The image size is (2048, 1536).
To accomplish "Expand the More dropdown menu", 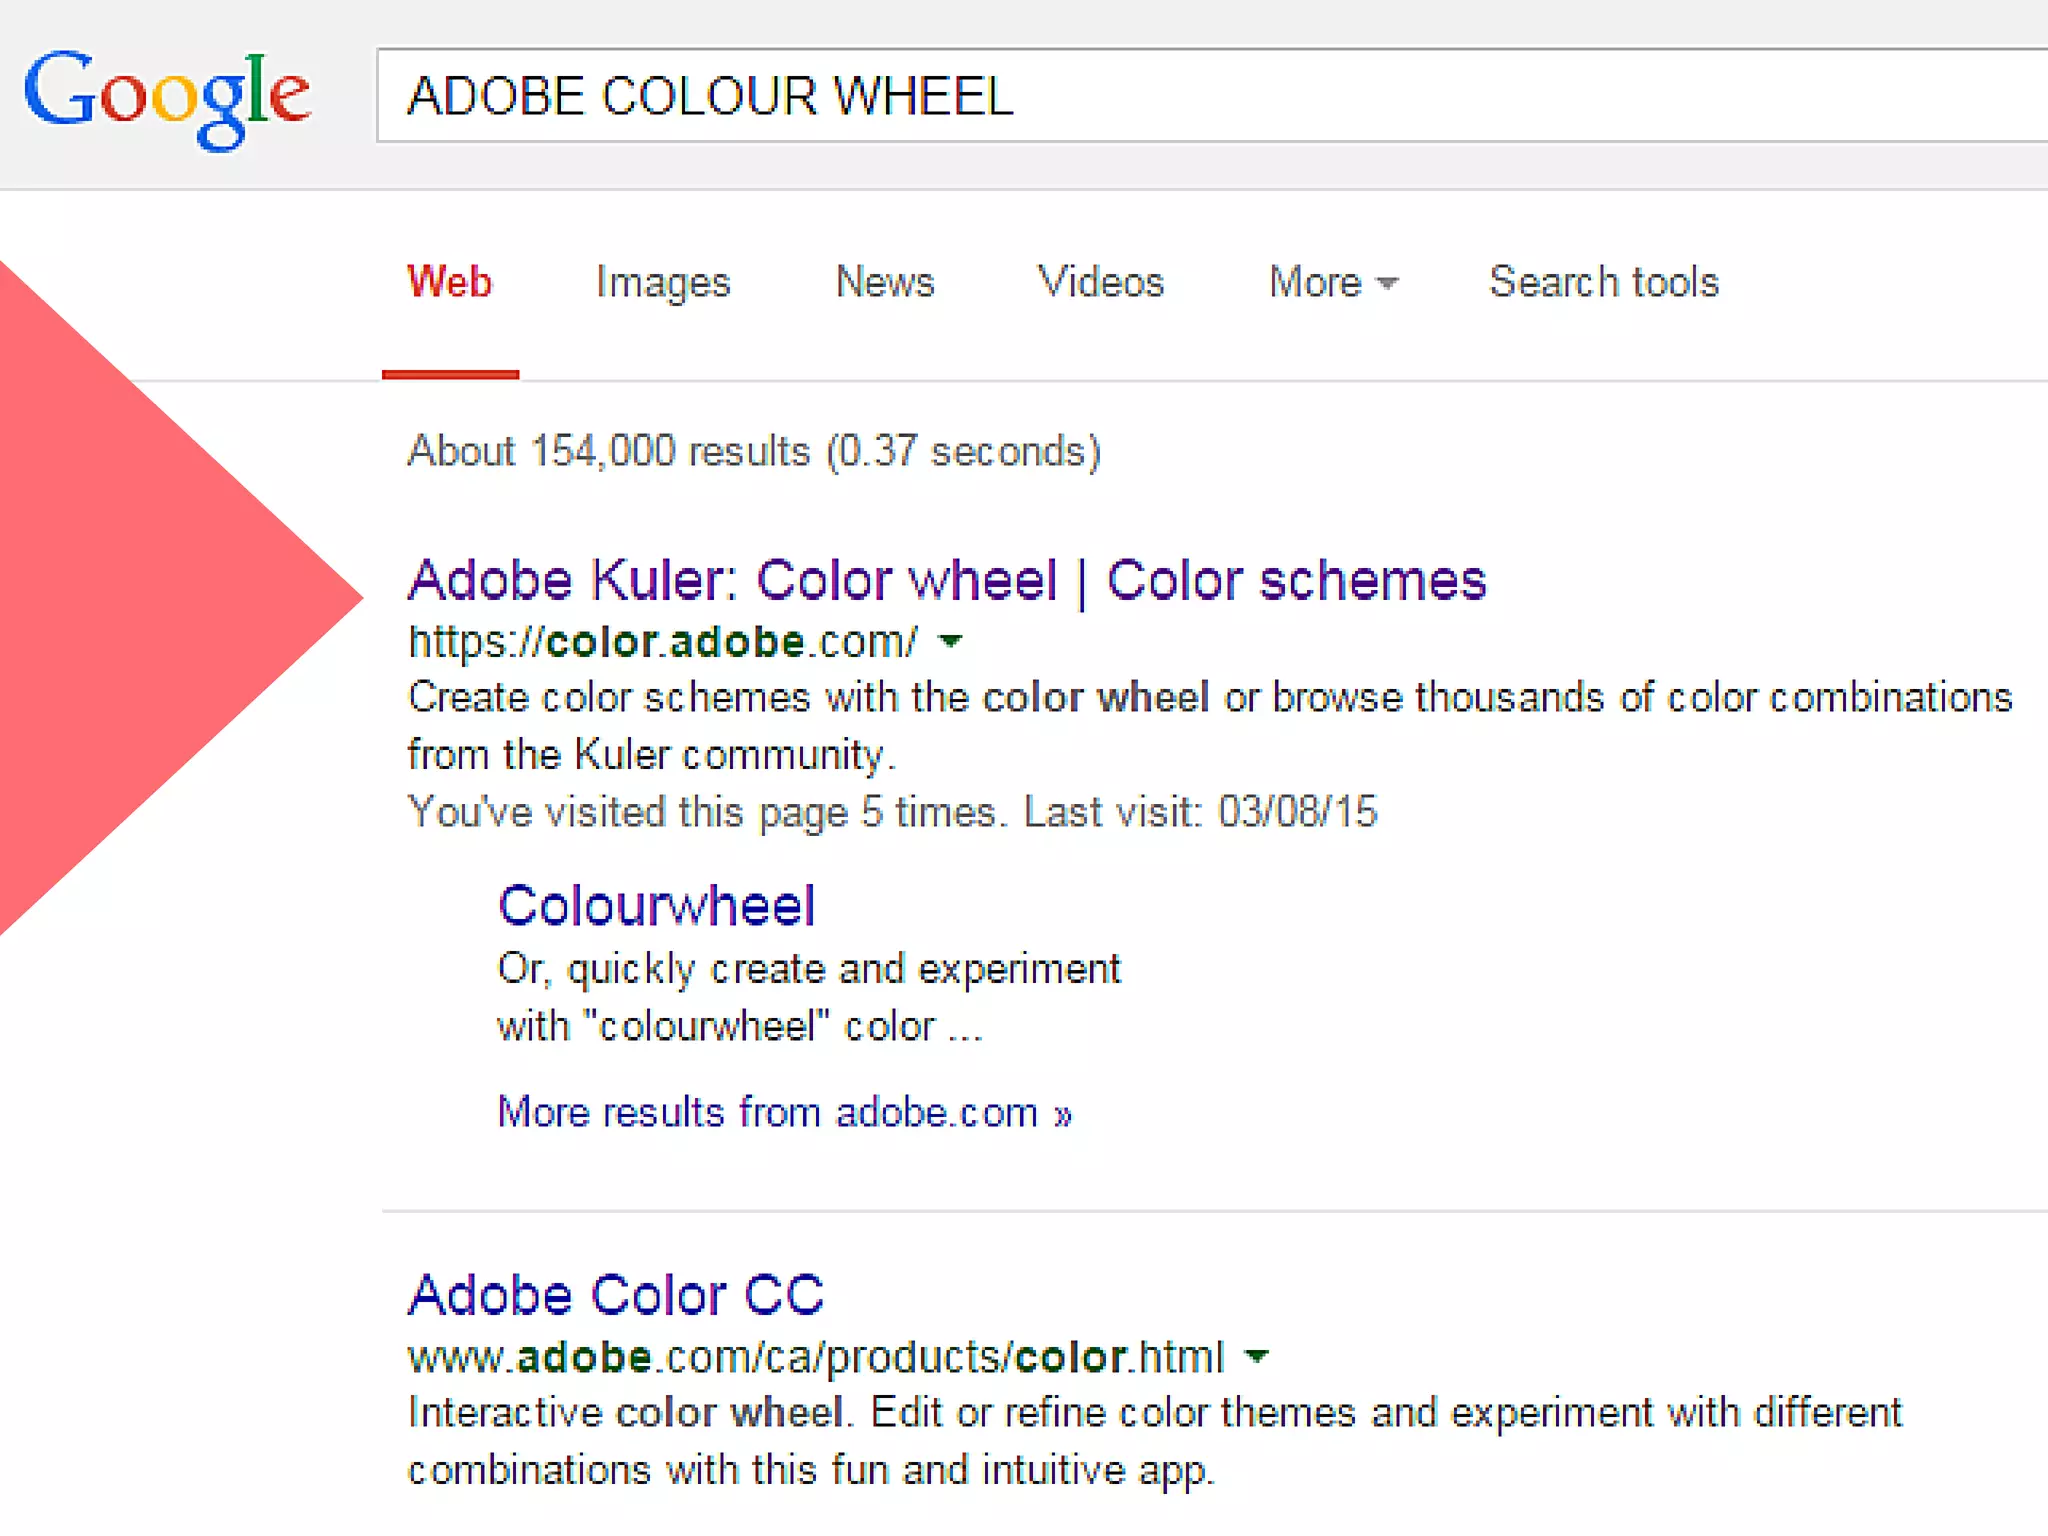I will [1333, 283].
